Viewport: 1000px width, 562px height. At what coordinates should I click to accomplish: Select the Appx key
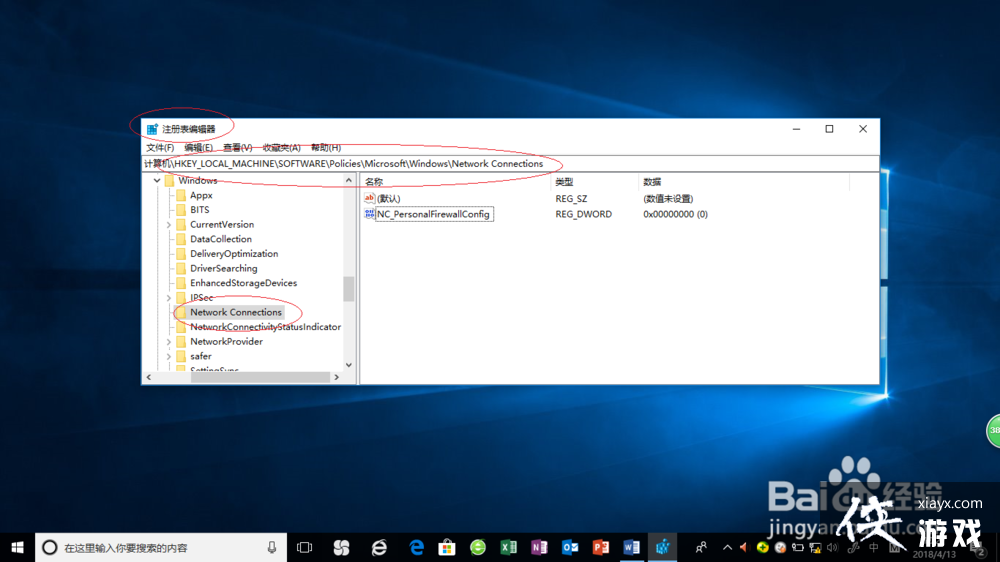(x=201, y=195)
